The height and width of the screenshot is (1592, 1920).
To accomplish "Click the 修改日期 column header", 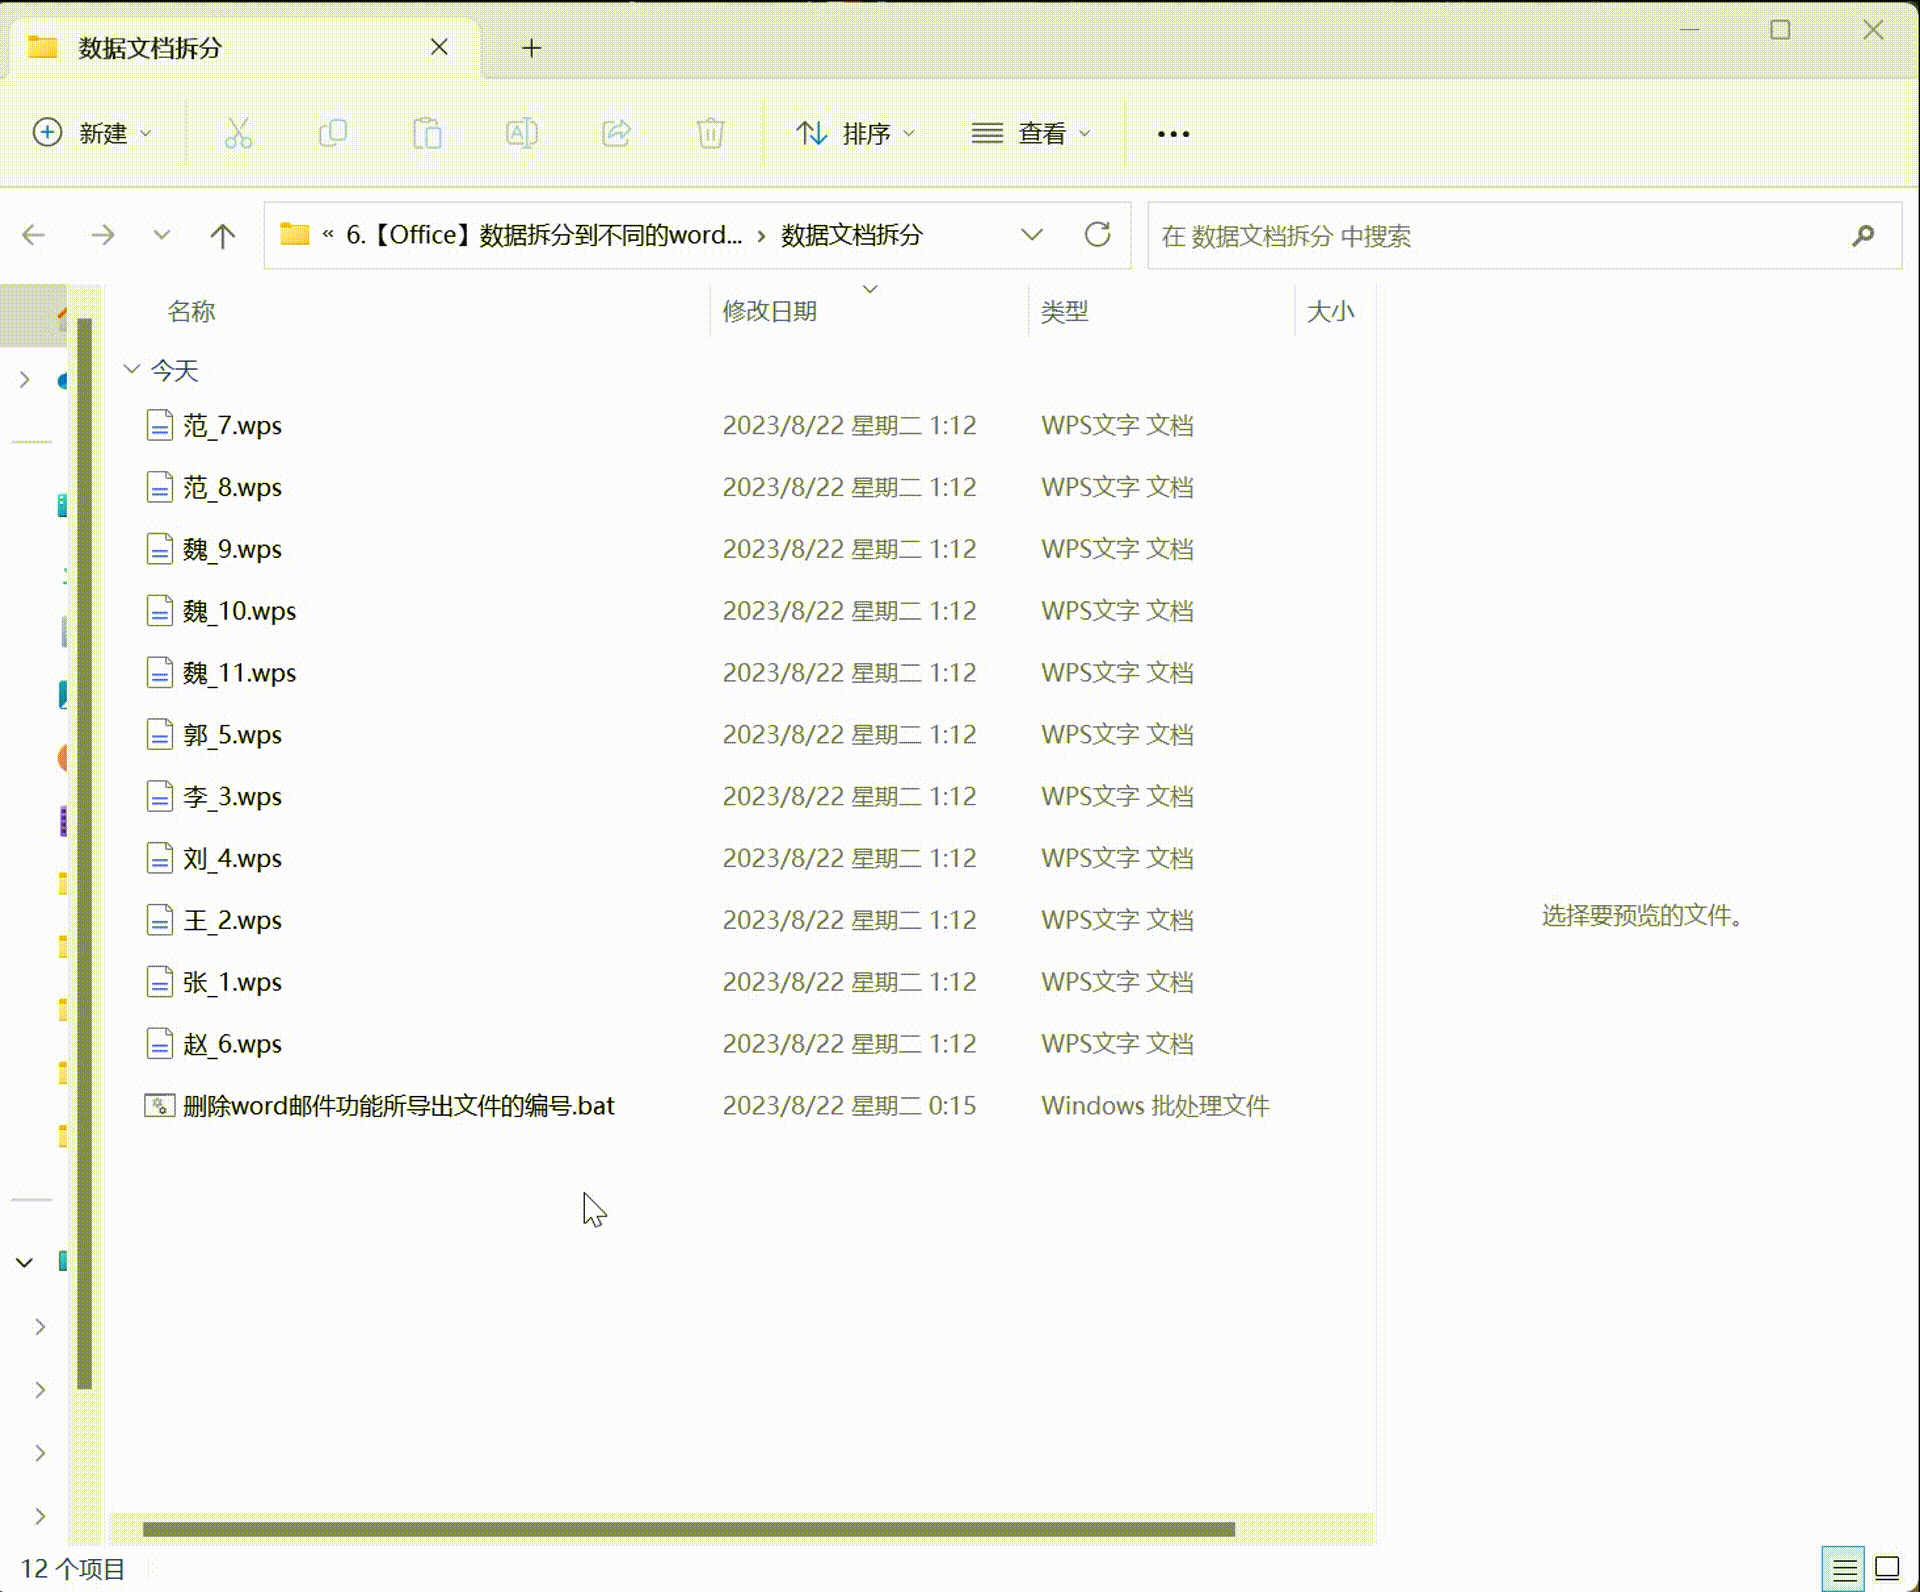I will (769, 311).
